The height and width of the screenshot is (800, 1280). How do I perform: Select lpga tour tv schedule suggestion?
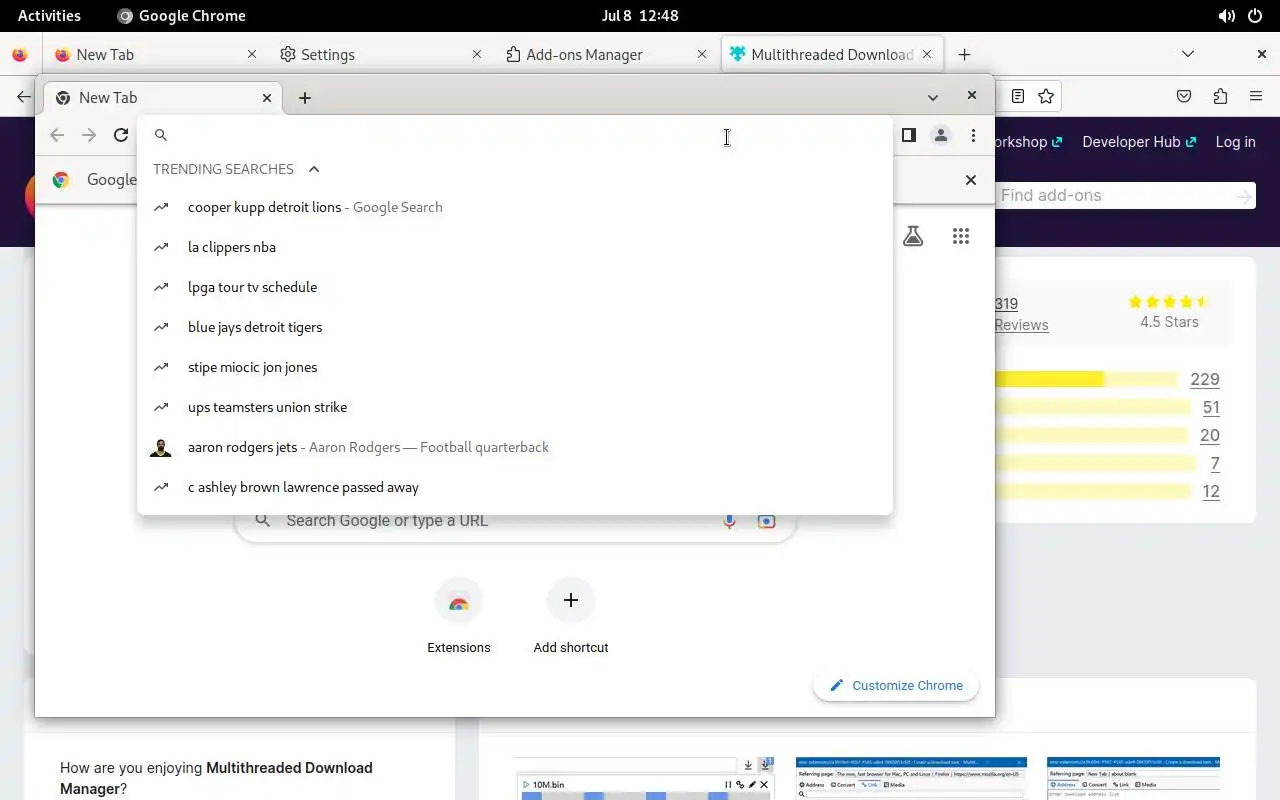515,287
